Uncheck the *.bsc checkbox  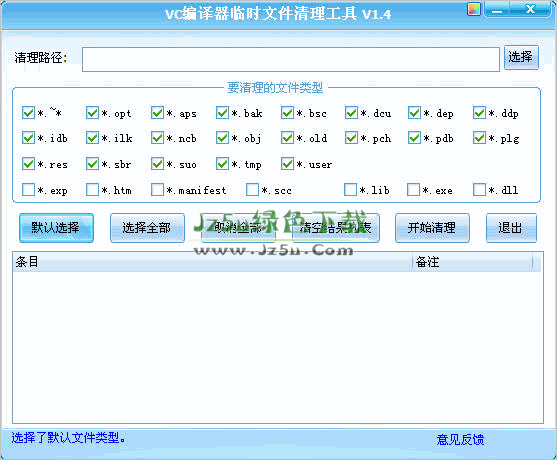[287, 113]
